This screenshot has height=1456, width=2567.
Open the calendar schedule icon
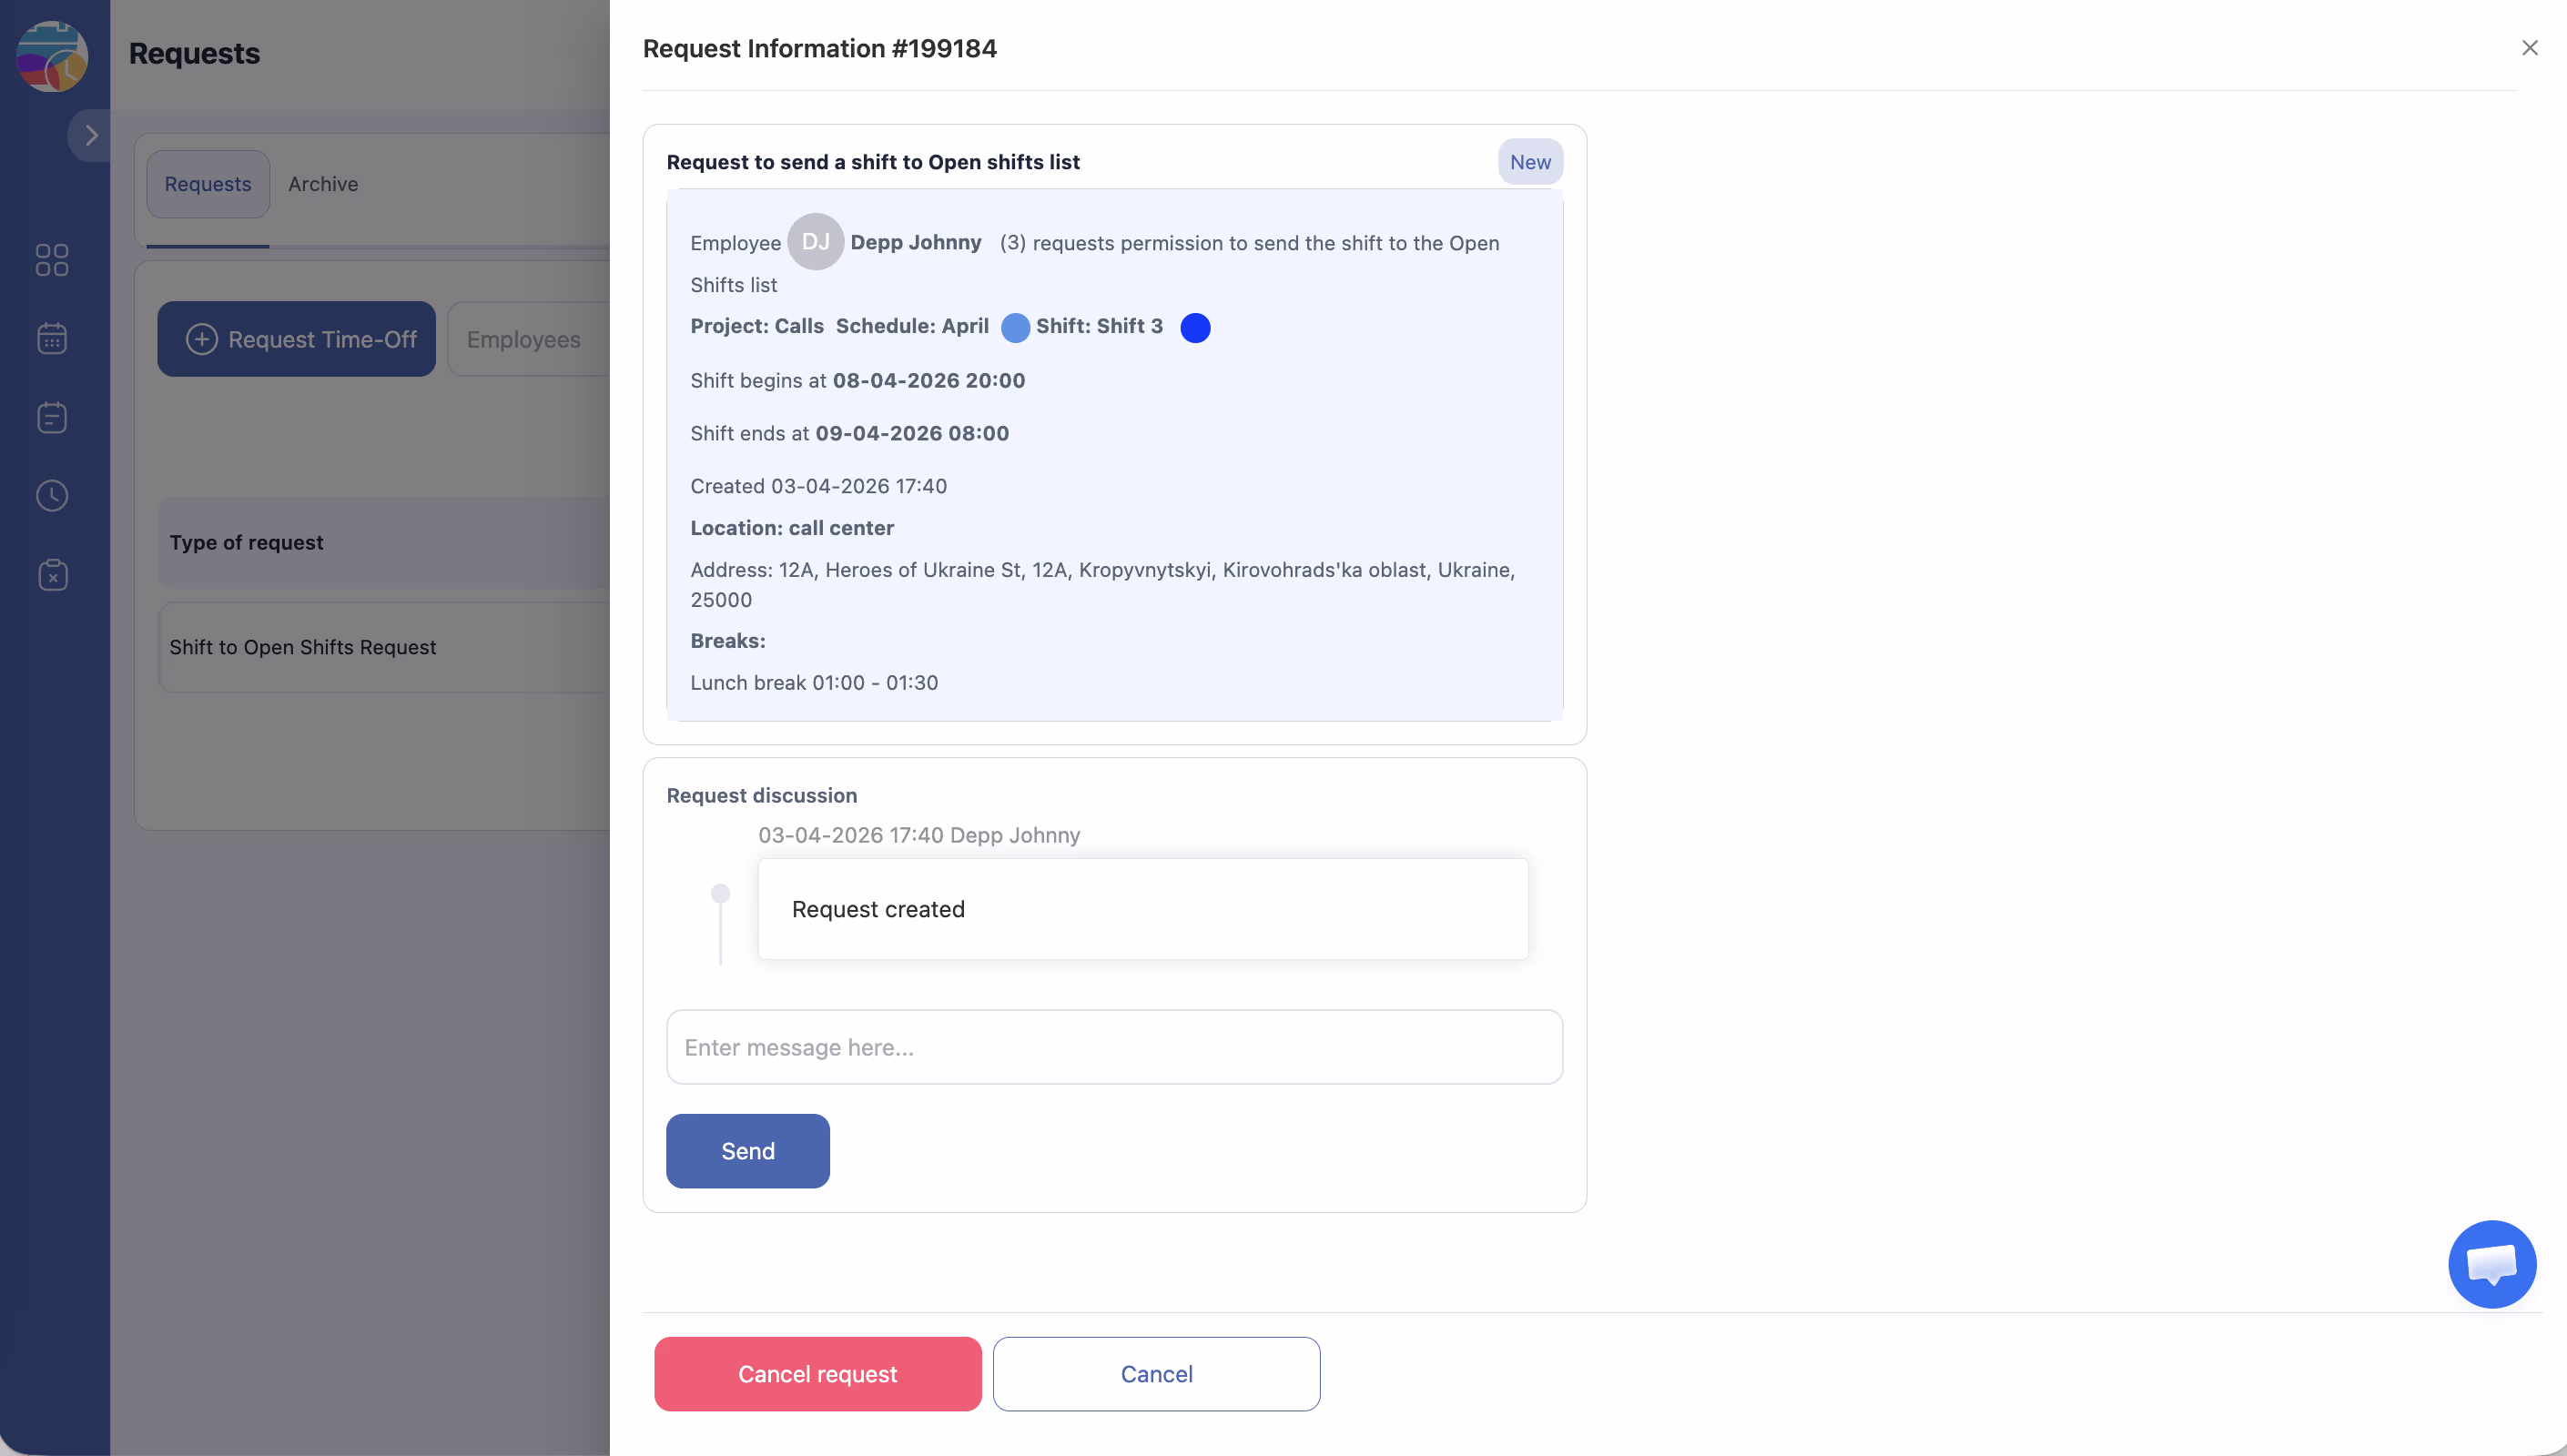click(52, 339)
